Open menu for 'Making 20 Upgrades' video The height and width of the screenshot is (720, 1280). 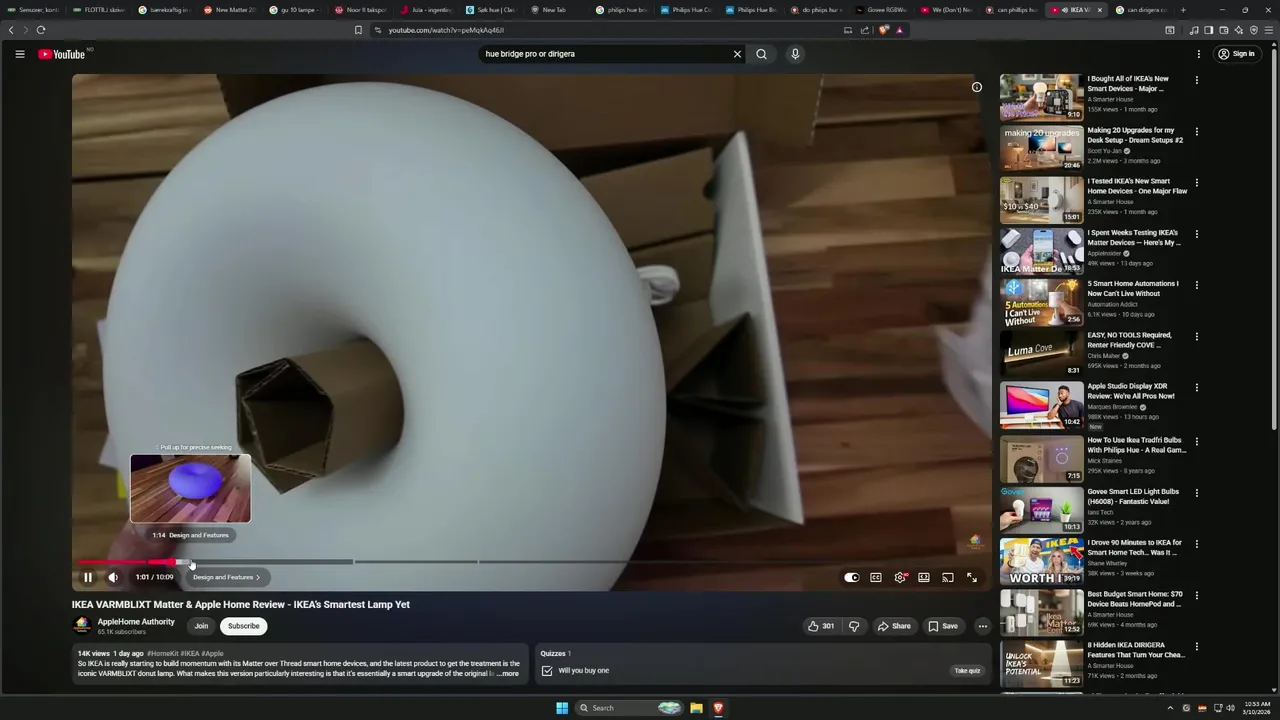[1196, 131]
